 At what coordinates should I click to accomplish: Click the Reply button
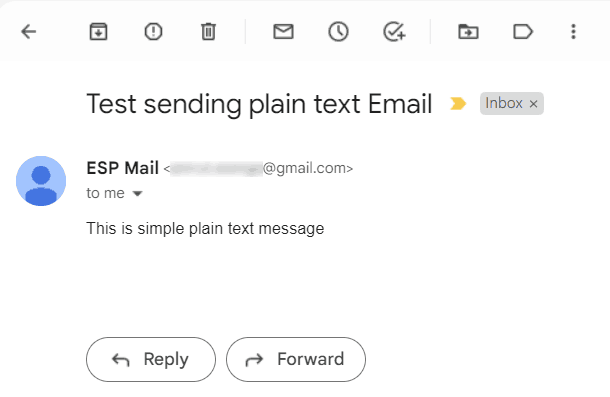(151, 359)
